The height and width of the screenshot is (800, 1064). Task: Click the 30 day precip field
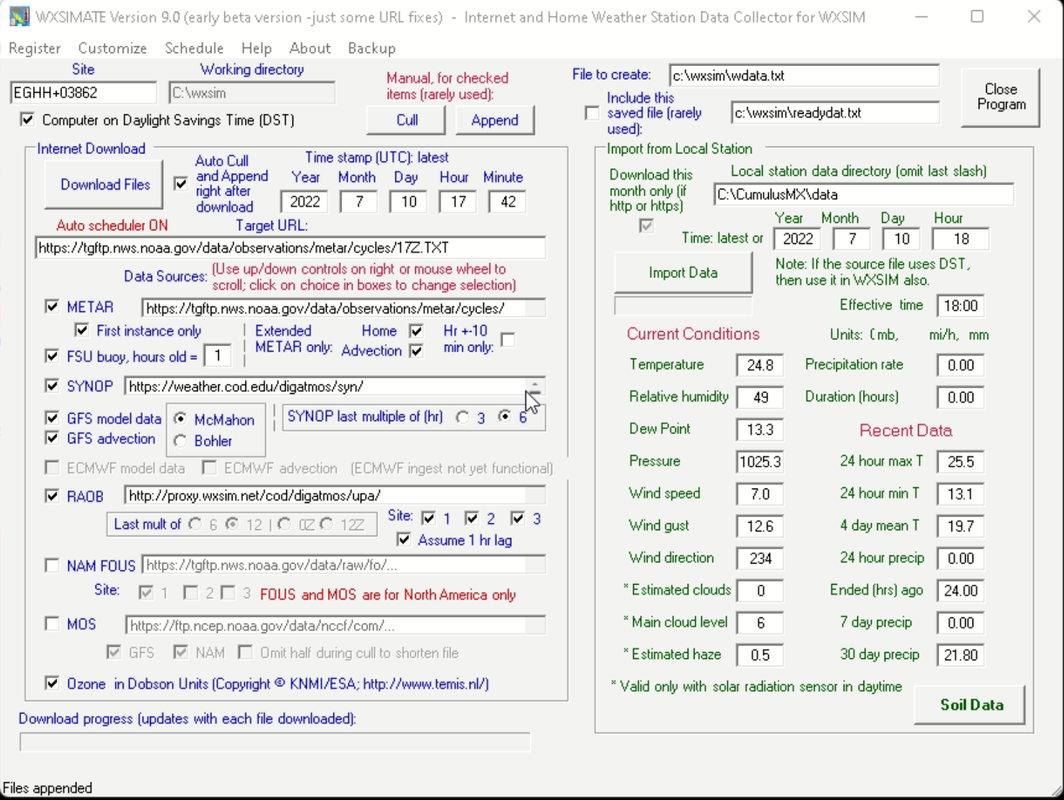tap(960, 655)
